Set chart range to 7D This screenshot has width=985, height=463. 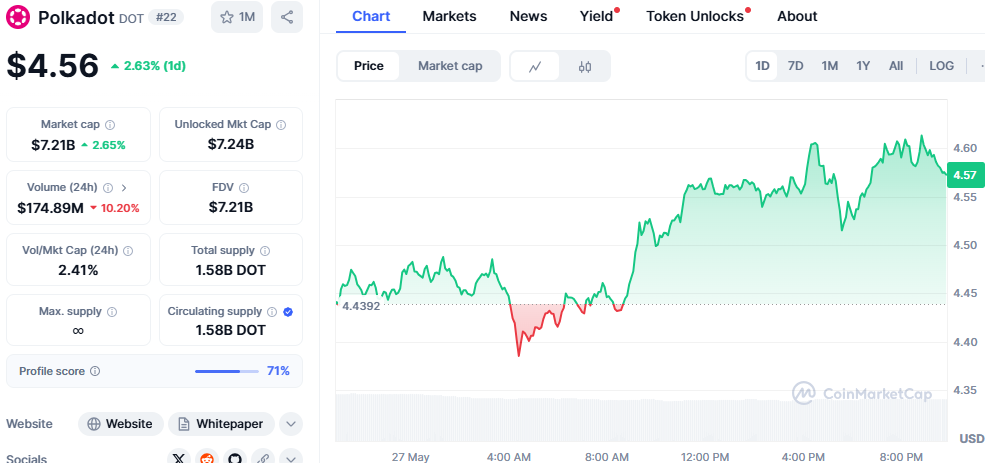(796, 66)
